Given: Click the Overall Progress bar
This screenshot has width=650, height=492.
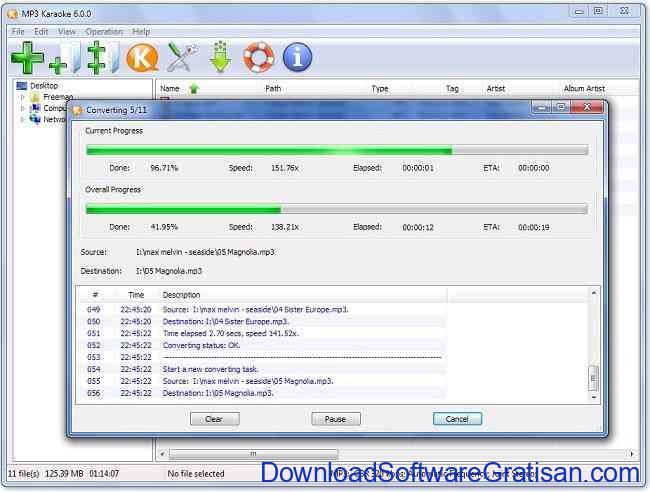Looking at the screenshot, I should tap(337, 209).
